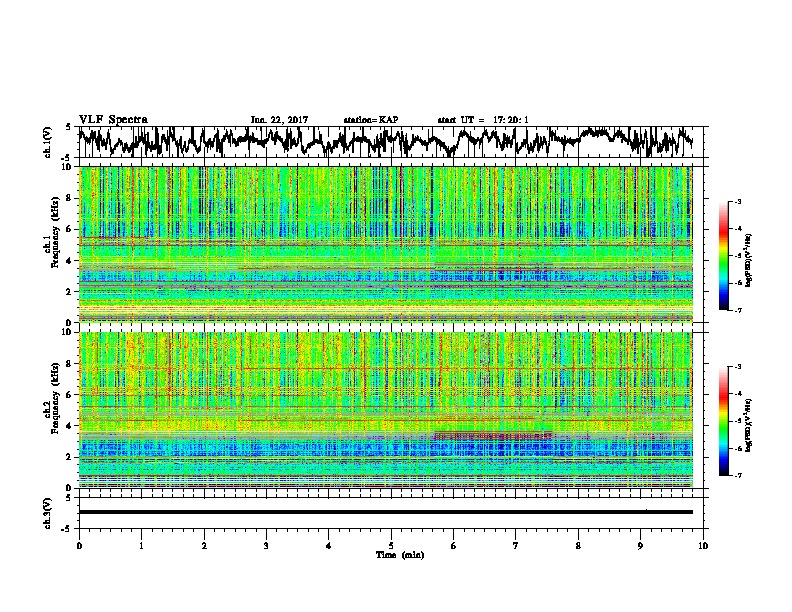
Task: Click time axis tick label "1"
Action: click(141, 545)
